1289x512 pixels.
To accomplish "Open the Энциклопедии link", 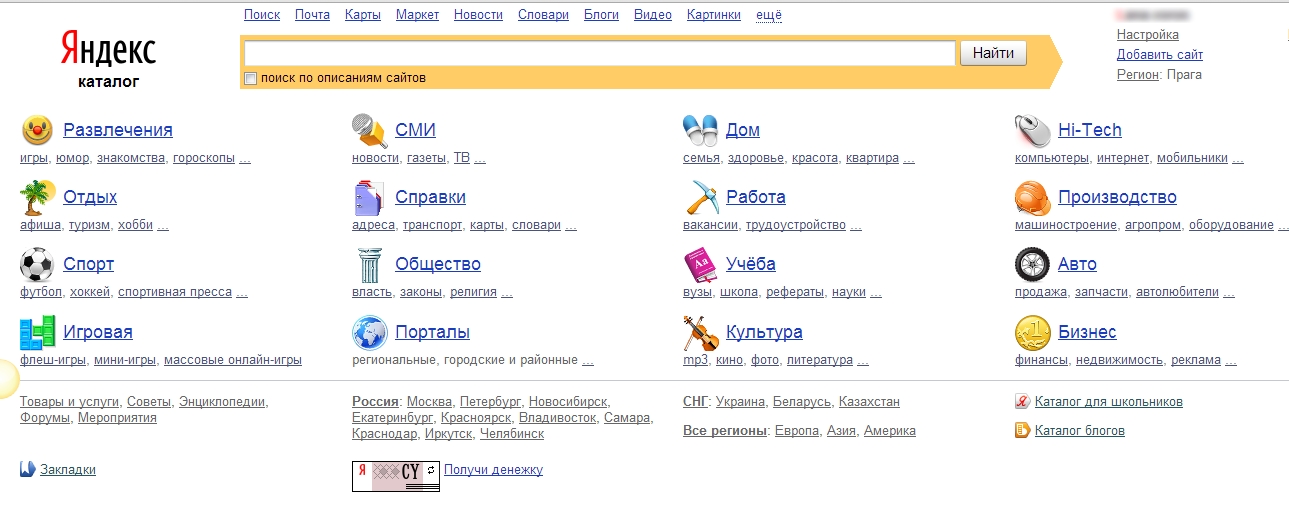I will coord(222,402).
